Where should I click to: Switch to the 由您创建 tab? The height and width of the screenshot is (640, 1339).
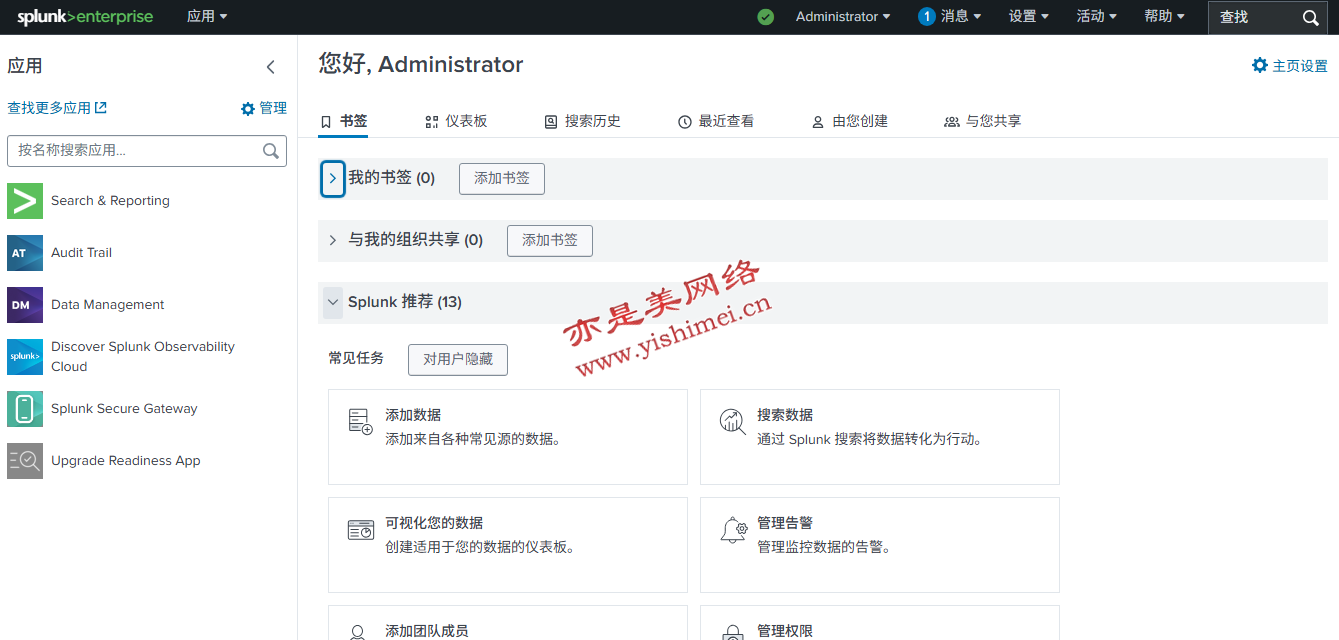(850, 121)
